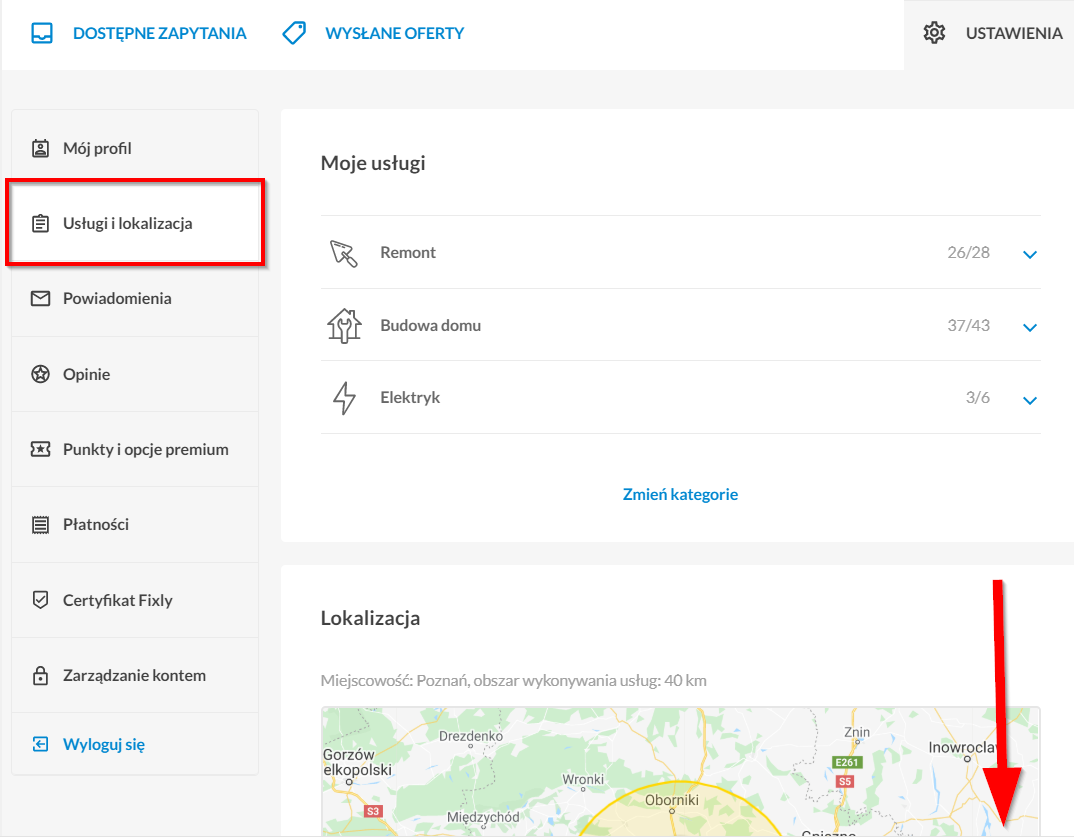Click the Budowa domu house icon
The height and width of the screenshot is (837, 1074).
(344, 325)
